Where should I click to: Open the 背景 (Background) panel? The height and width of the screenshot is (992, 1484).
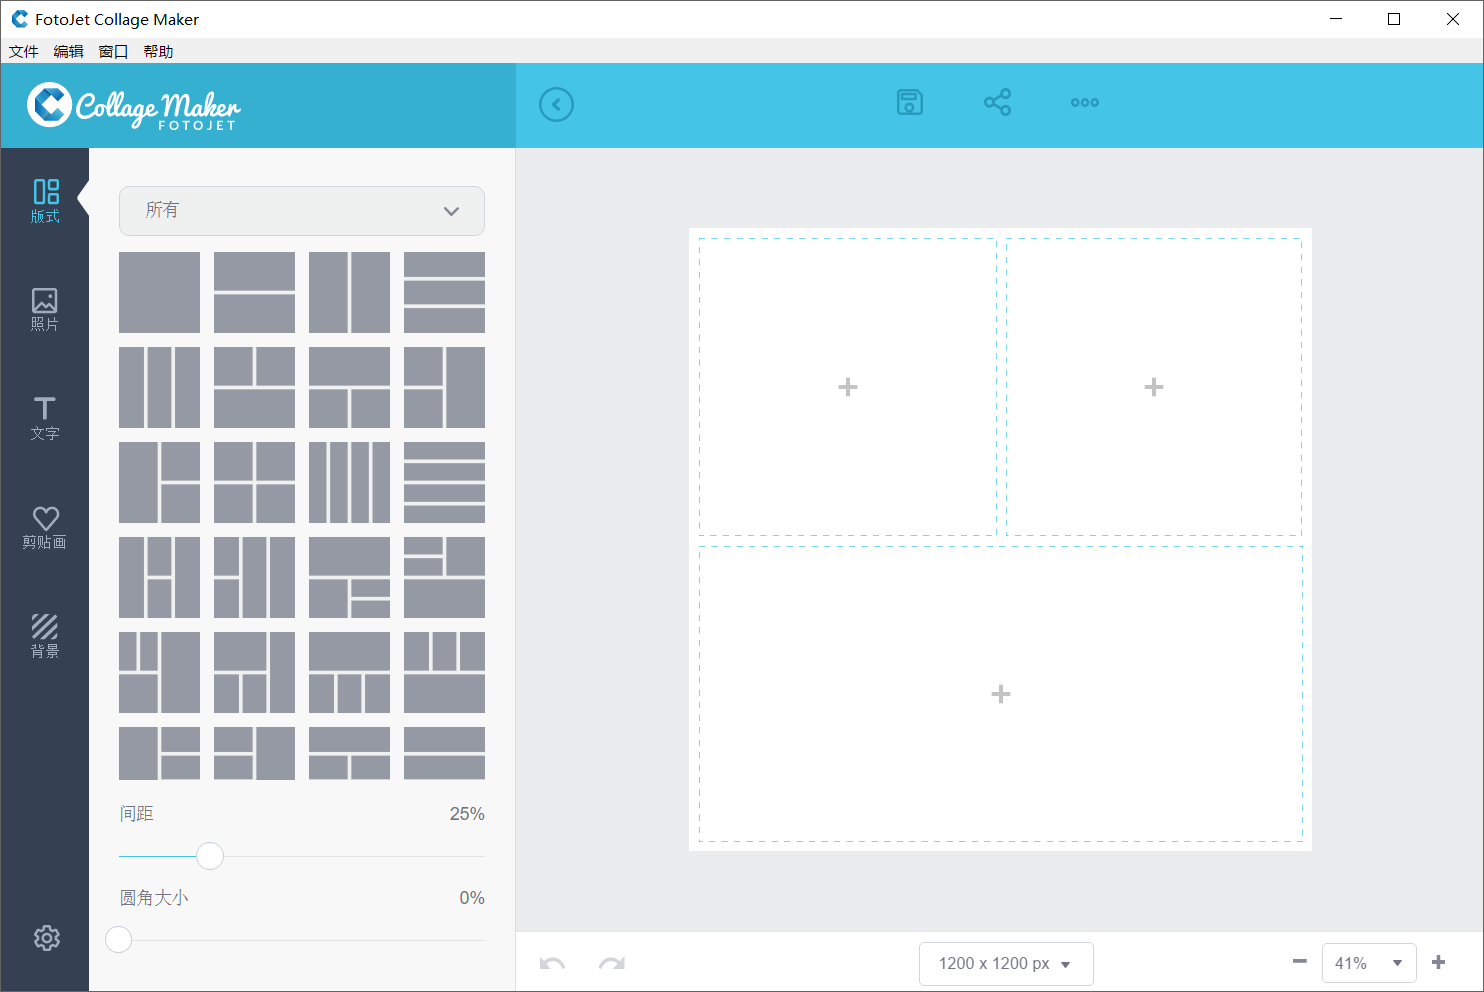point(45,636)
